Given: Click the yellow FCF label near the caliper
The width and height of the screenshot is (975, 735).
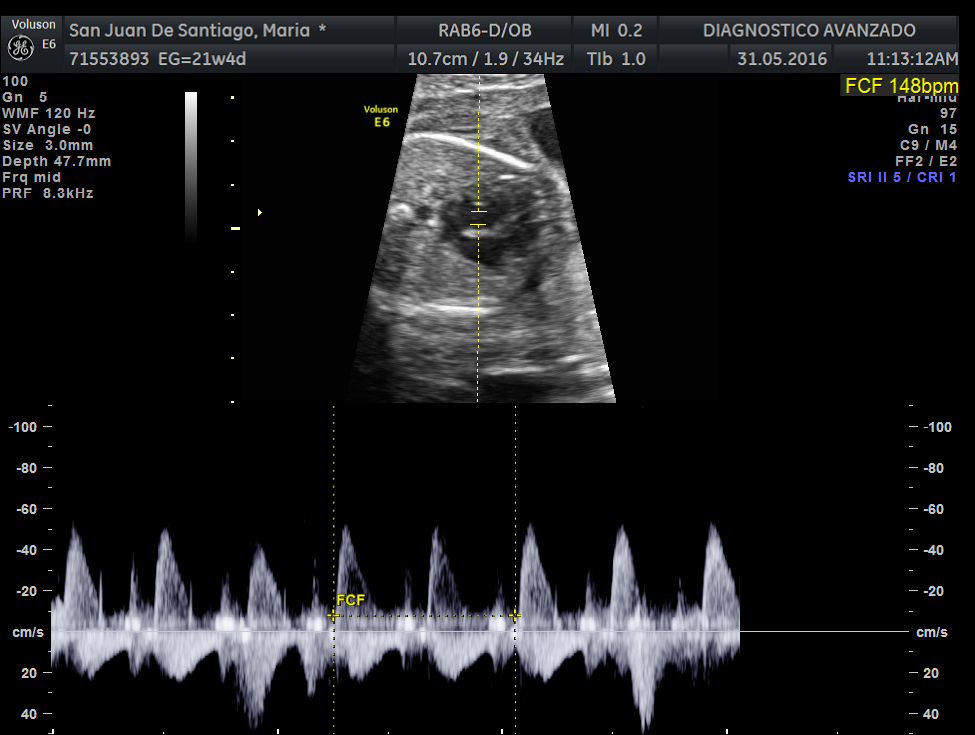Looking at the screenshot, I should [351, 600].
